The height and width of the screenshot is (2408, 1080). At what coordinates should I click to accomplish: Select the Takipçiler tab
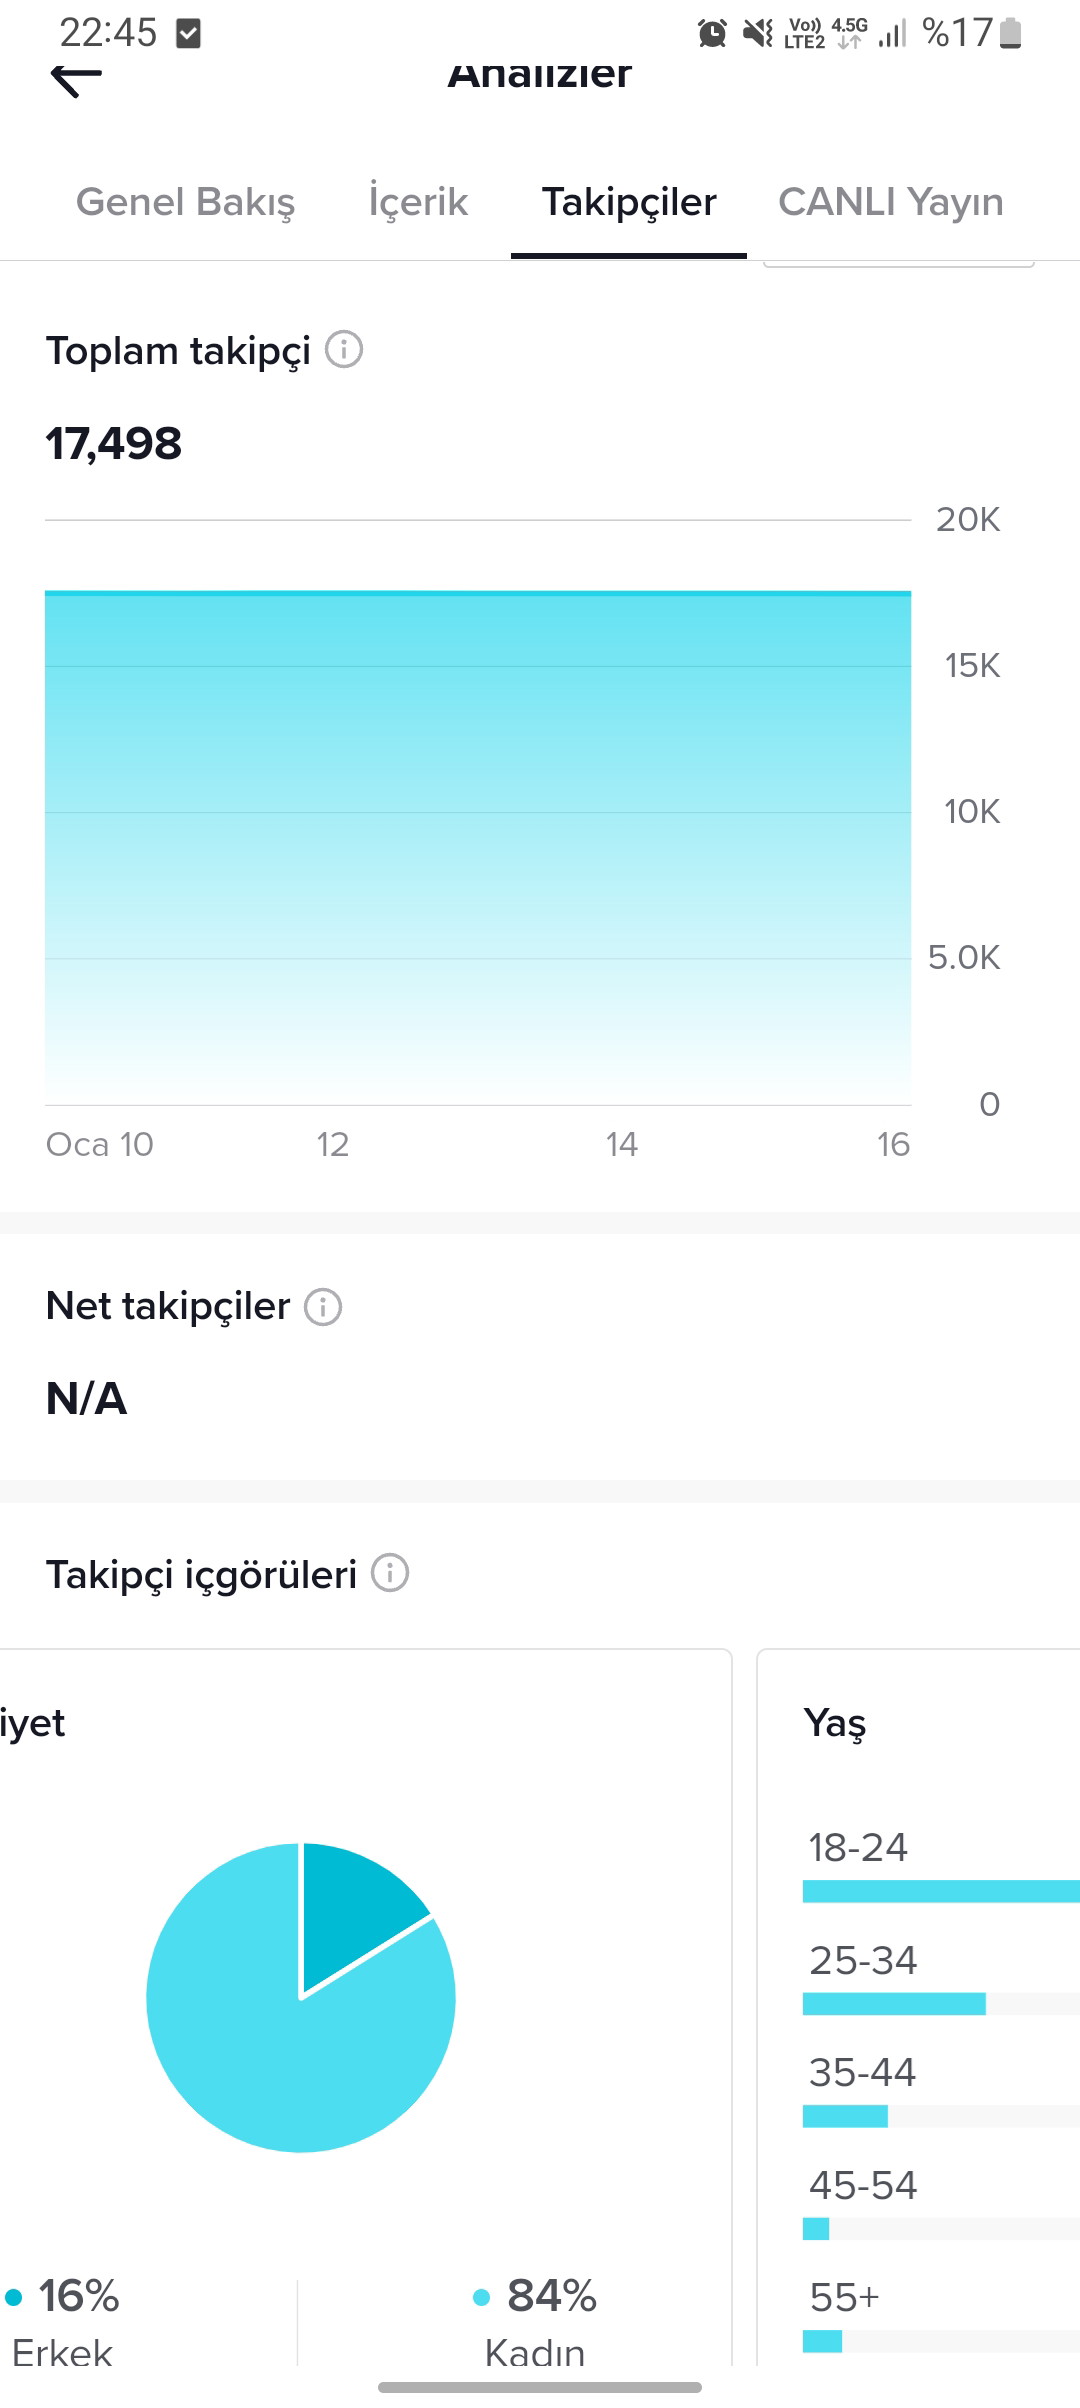tap(629, 202)
